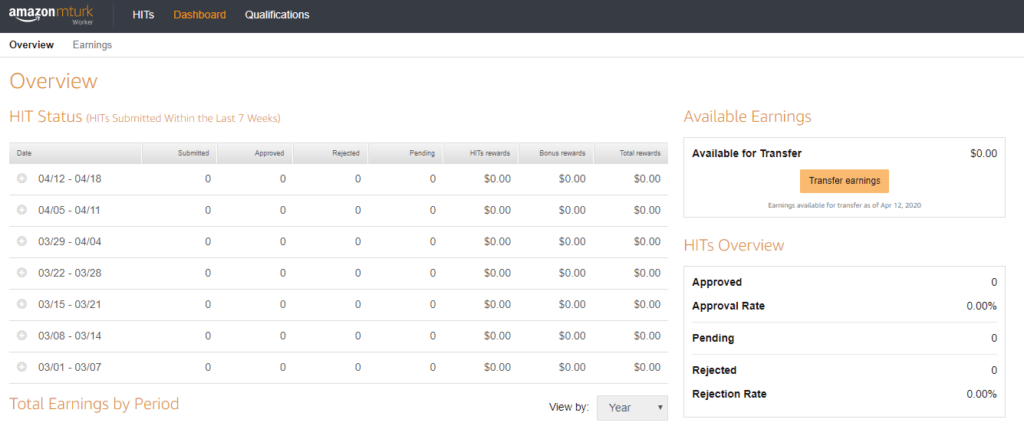
Task: Click the HITs rewards value for 03/22 - 03/28
Action: pos(497,272)
